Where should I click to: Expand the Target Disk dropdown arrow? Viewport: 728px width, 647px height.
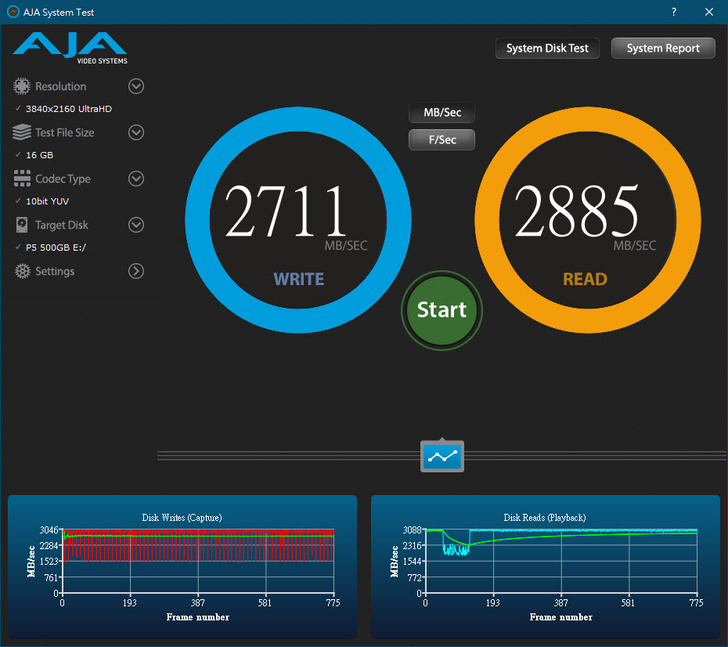pos(136,225)
